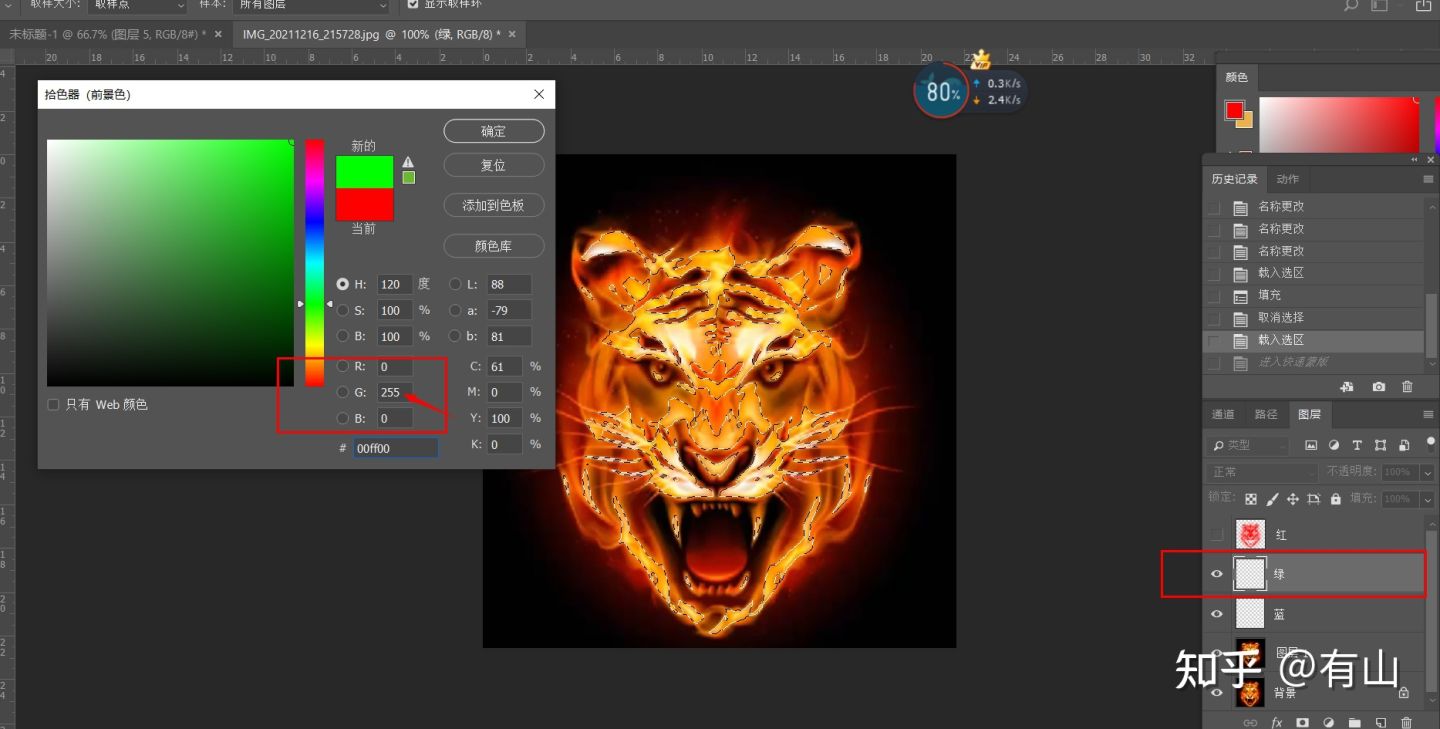Open the 取样大小 dropdown
Screen dimensions: 1440x729
(137, 5)
